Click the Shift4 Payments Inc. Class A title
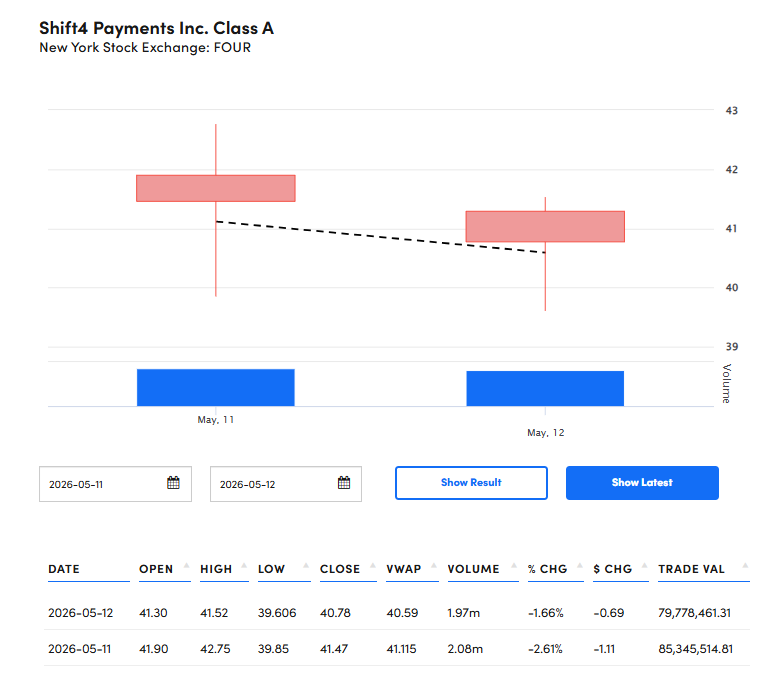Screen dimensions: 769x687 [156, 28]
